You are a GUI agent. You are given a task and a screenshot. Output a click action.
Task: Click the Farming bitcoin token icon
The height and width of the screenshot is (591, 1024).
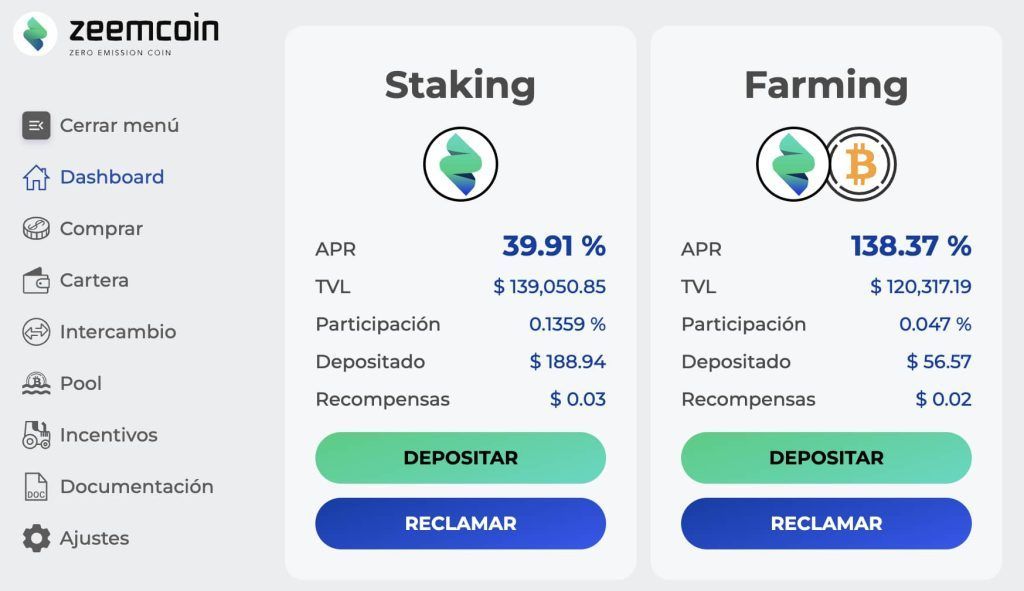click(861, 164)
